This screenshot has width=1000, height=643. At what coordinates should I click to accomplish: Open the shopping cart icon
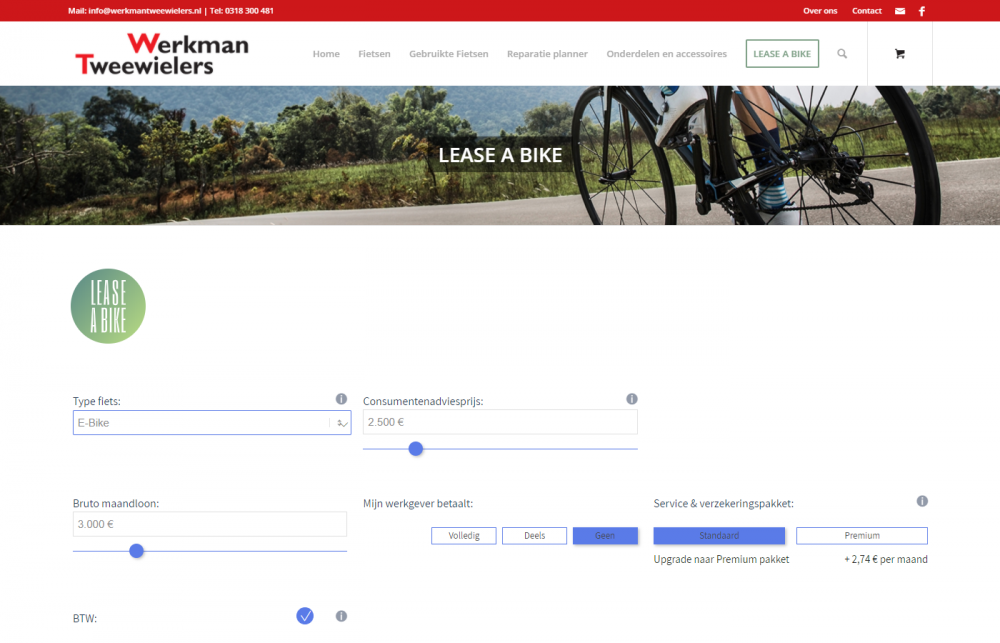899,54
